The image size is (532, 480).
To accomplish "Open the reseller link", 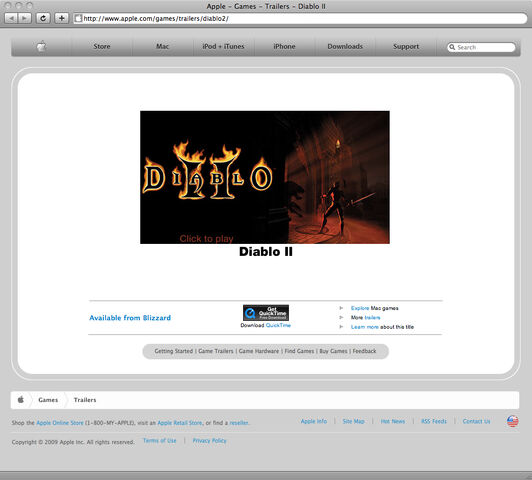I will click(x=239, y=423).
